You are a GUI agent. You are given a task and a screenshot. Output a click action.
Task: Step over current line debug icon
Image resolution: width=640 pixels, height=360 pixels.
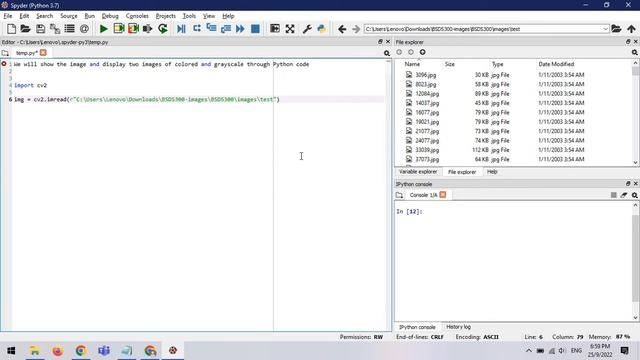[x=197, y=29]
